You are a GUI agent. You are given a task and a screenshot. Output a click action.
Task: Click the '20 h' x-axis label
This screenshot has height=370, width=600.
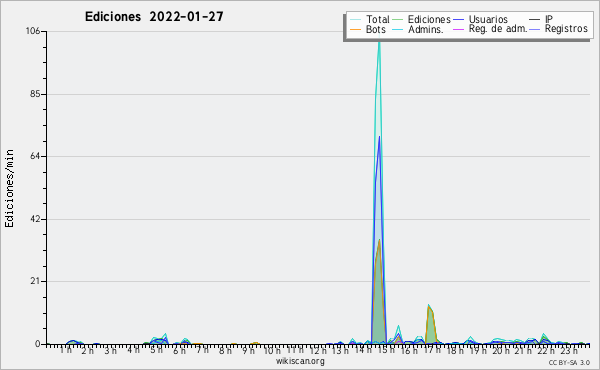(x=501, y=350)
